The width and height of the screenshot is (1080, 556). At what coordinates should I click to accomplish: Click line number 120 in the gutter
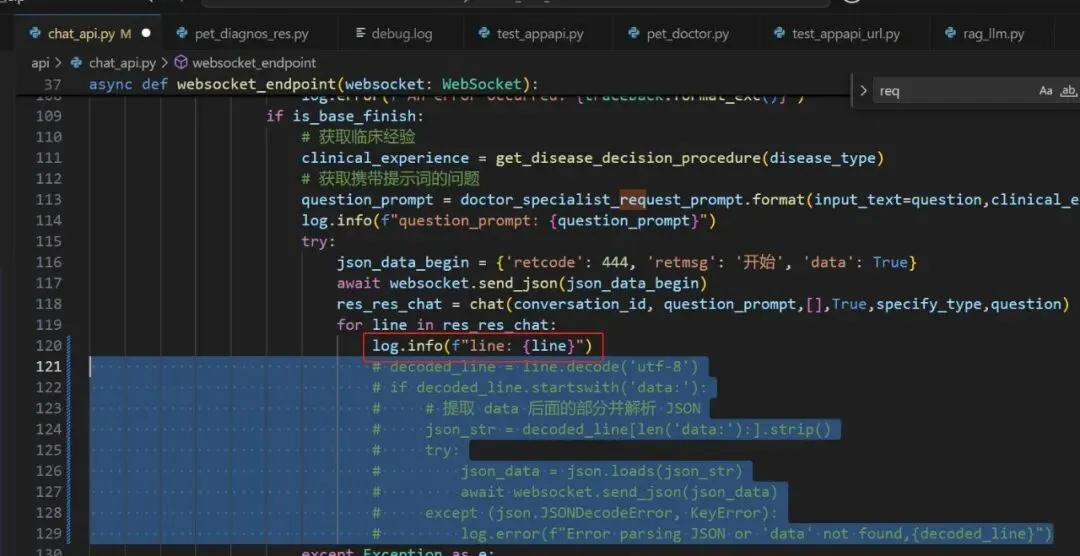point(48,345)
